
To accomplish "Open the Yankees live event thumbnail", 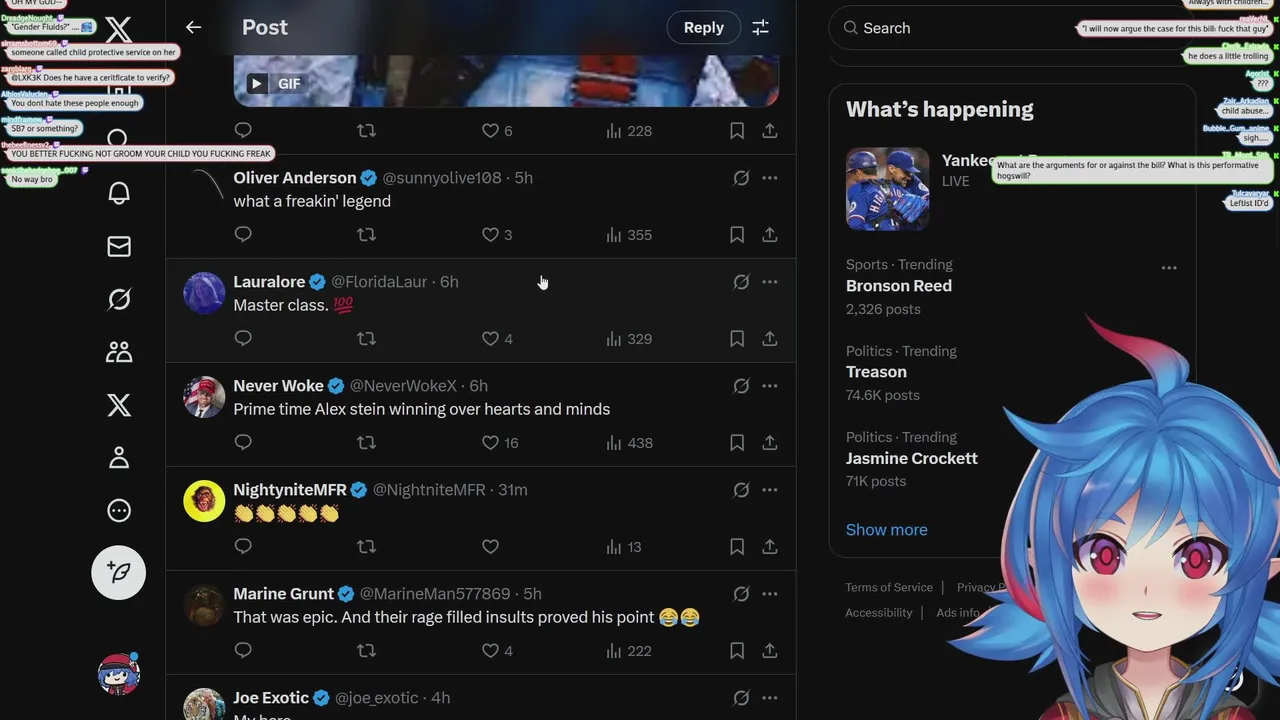I will tap(888, 189).
